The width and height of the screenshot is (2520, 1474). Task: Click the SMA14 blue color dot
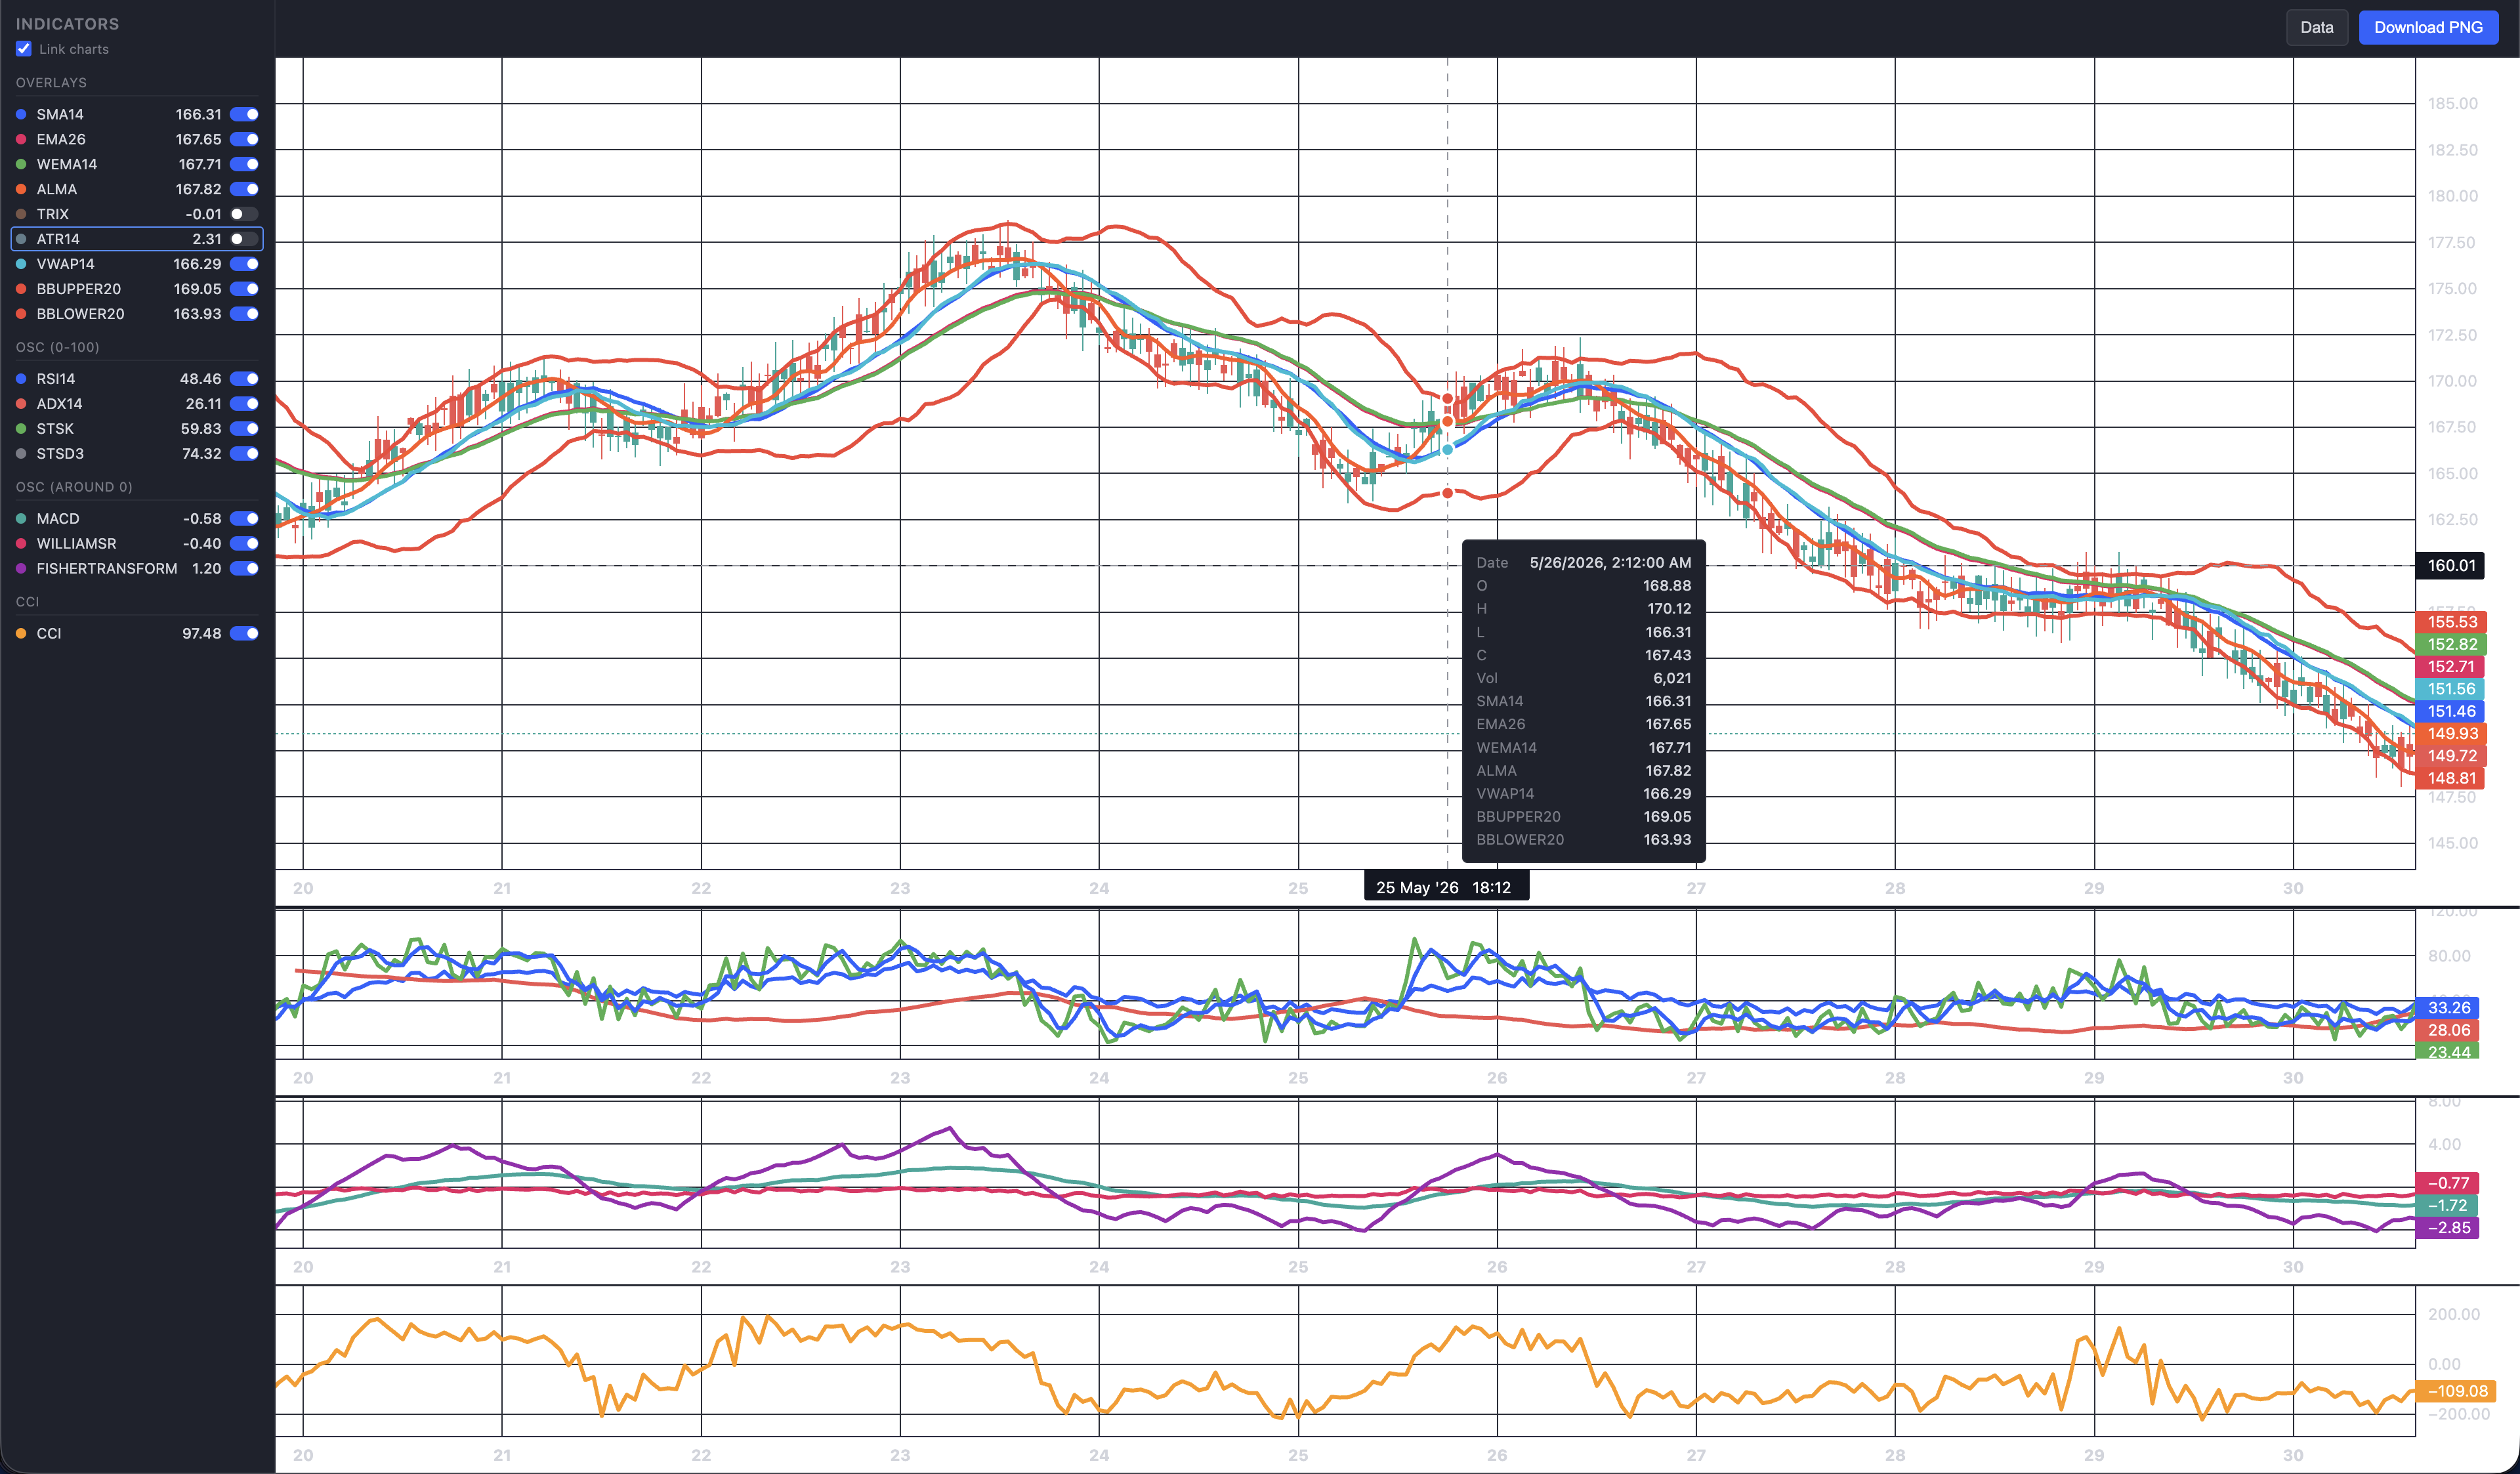tap(21, 114)
